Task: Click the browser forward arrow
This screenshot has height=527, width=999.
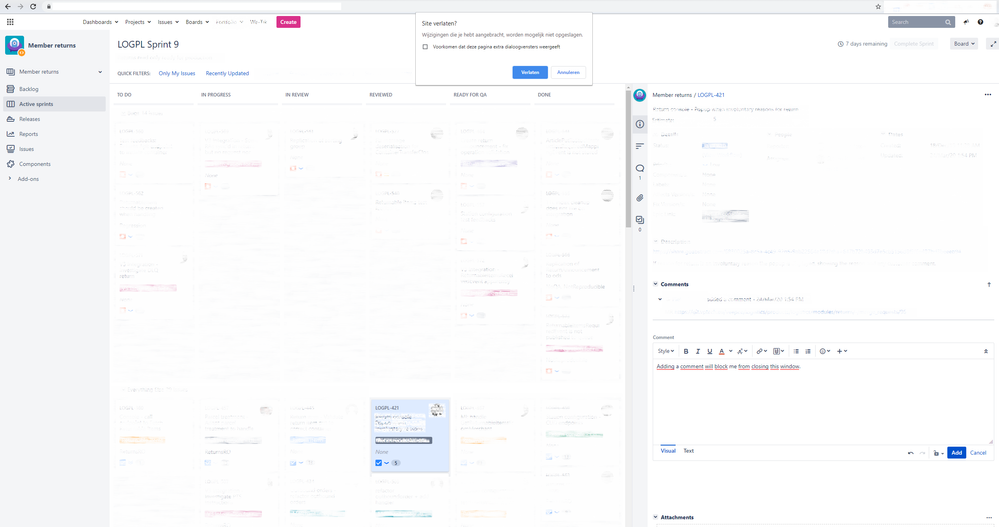Action: 20,6
